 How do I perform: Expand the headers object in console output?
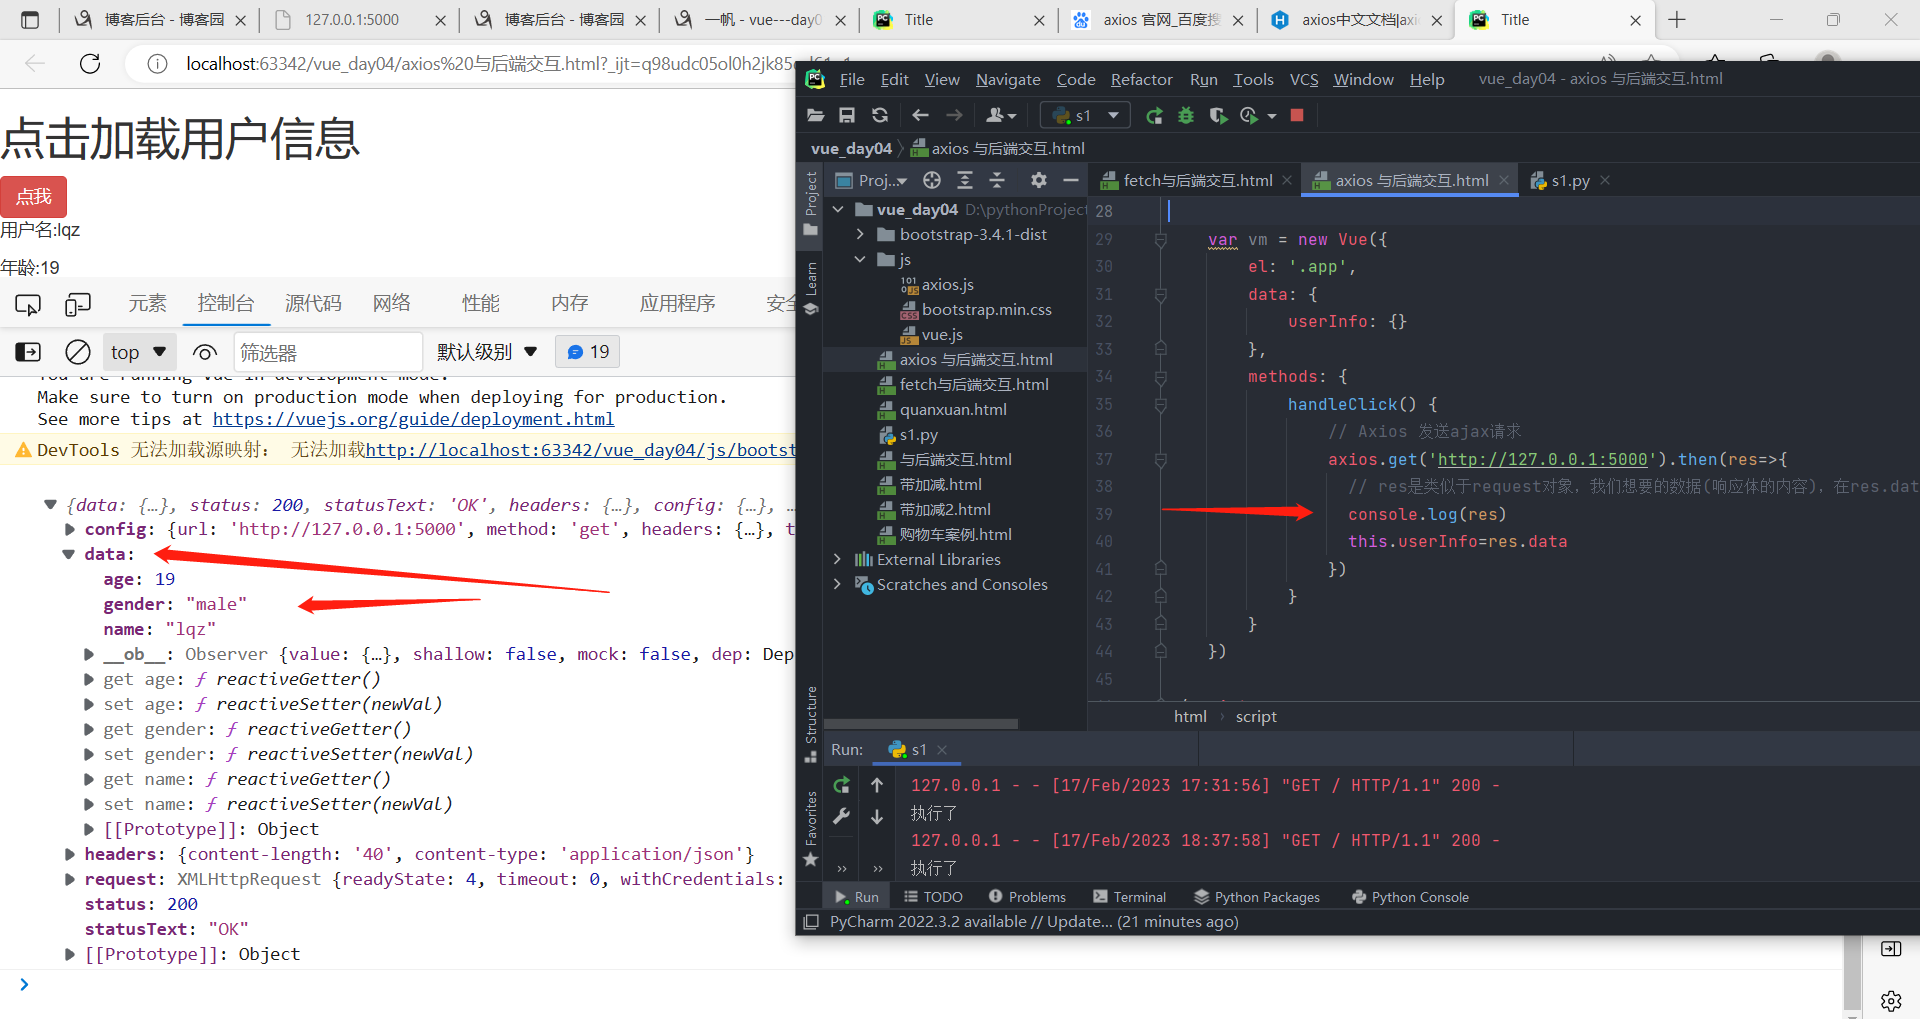point(70,854)
